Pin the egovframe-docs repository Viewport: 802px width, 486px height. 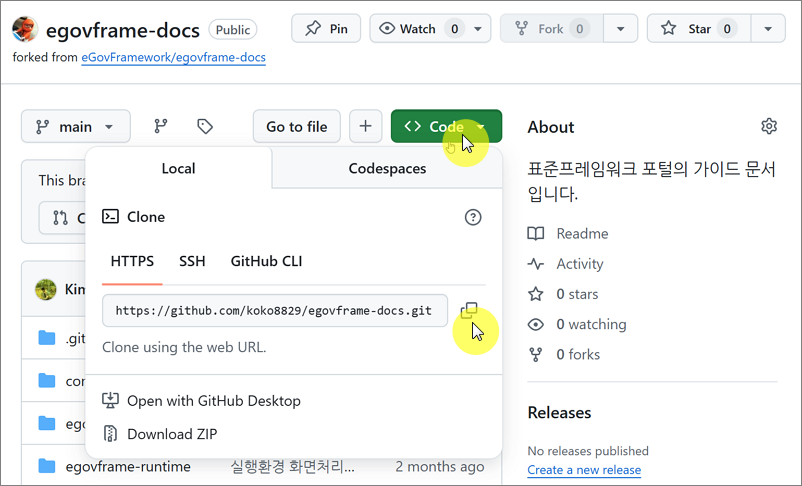point(326,29)
